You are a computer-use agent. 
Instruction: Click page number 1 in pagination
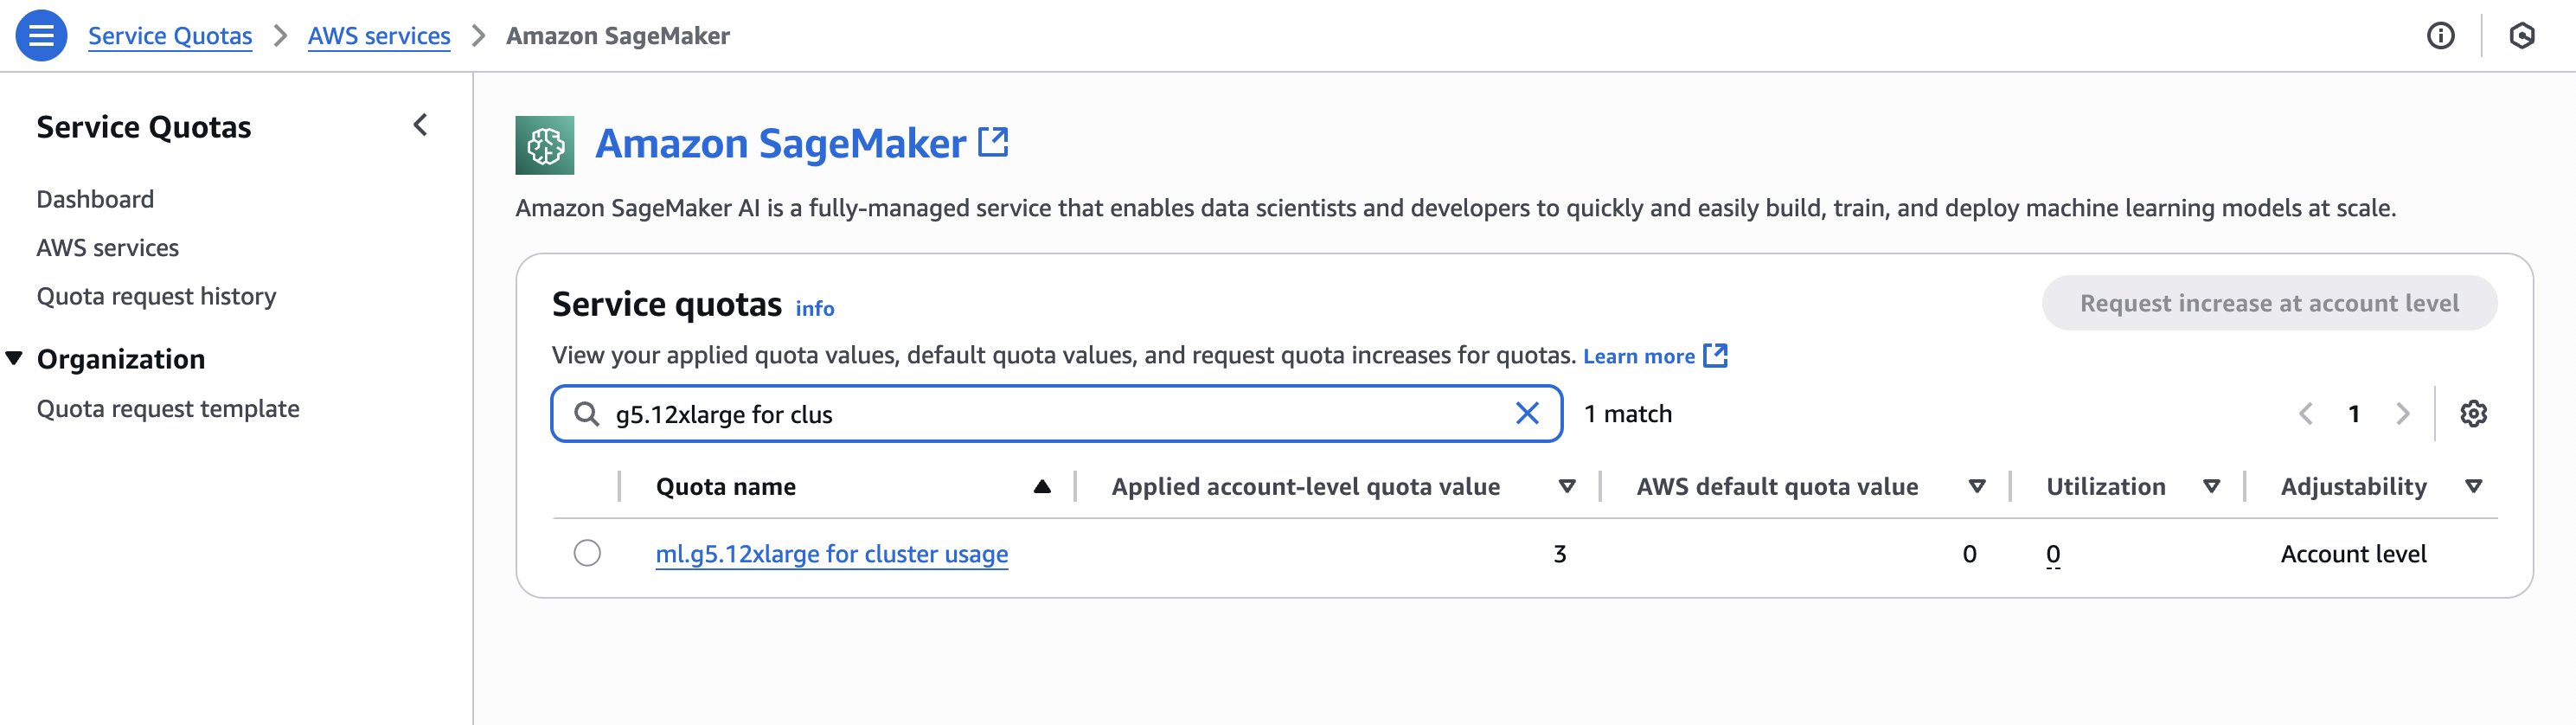tap(2354, 414)
